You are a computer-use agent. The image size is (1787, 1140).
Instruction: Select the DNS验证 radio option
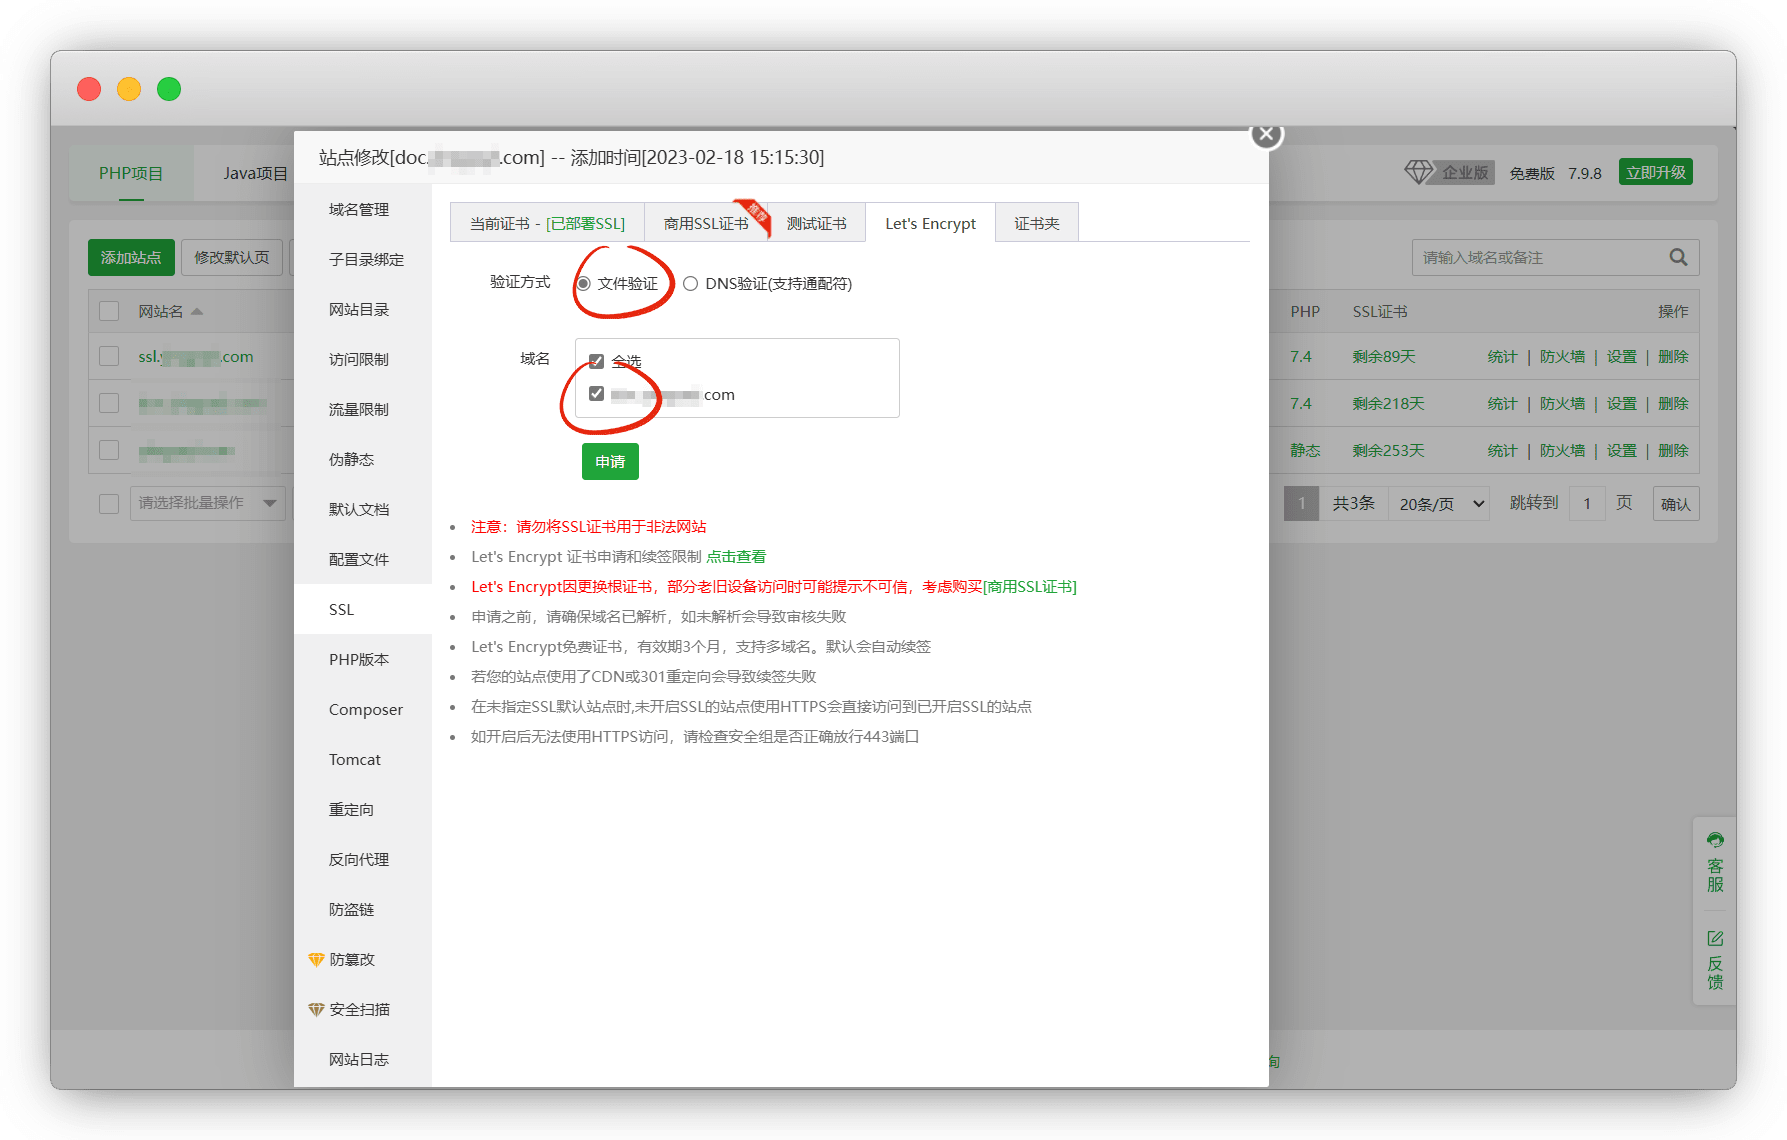coord(691,284)
